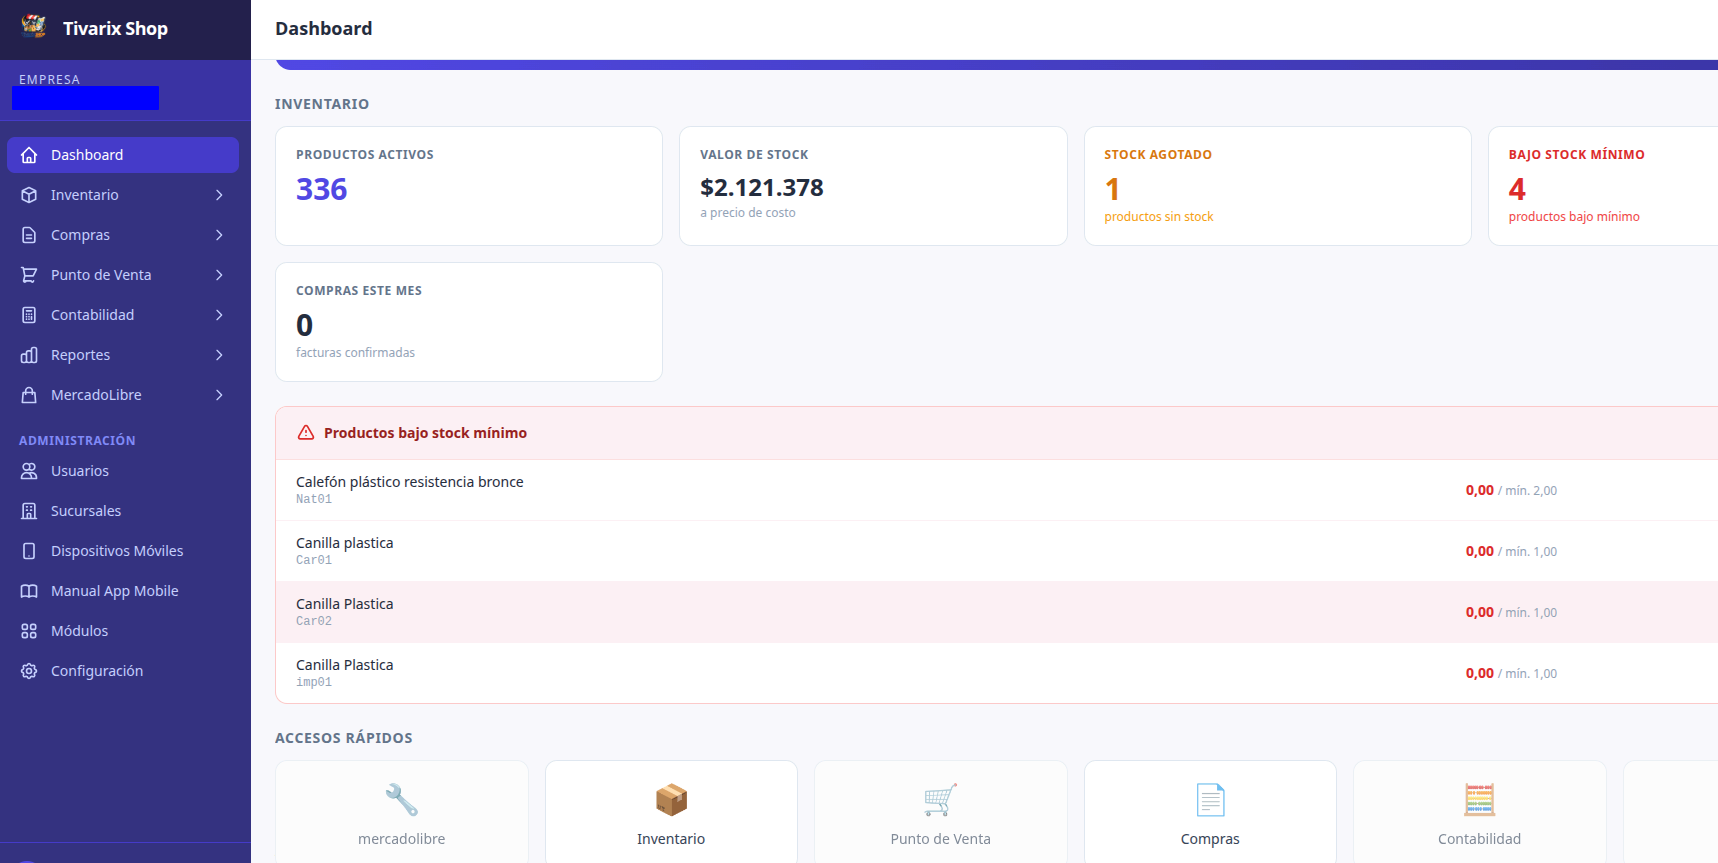Click the document icon on Compras shortcut

coord(1210,800)
